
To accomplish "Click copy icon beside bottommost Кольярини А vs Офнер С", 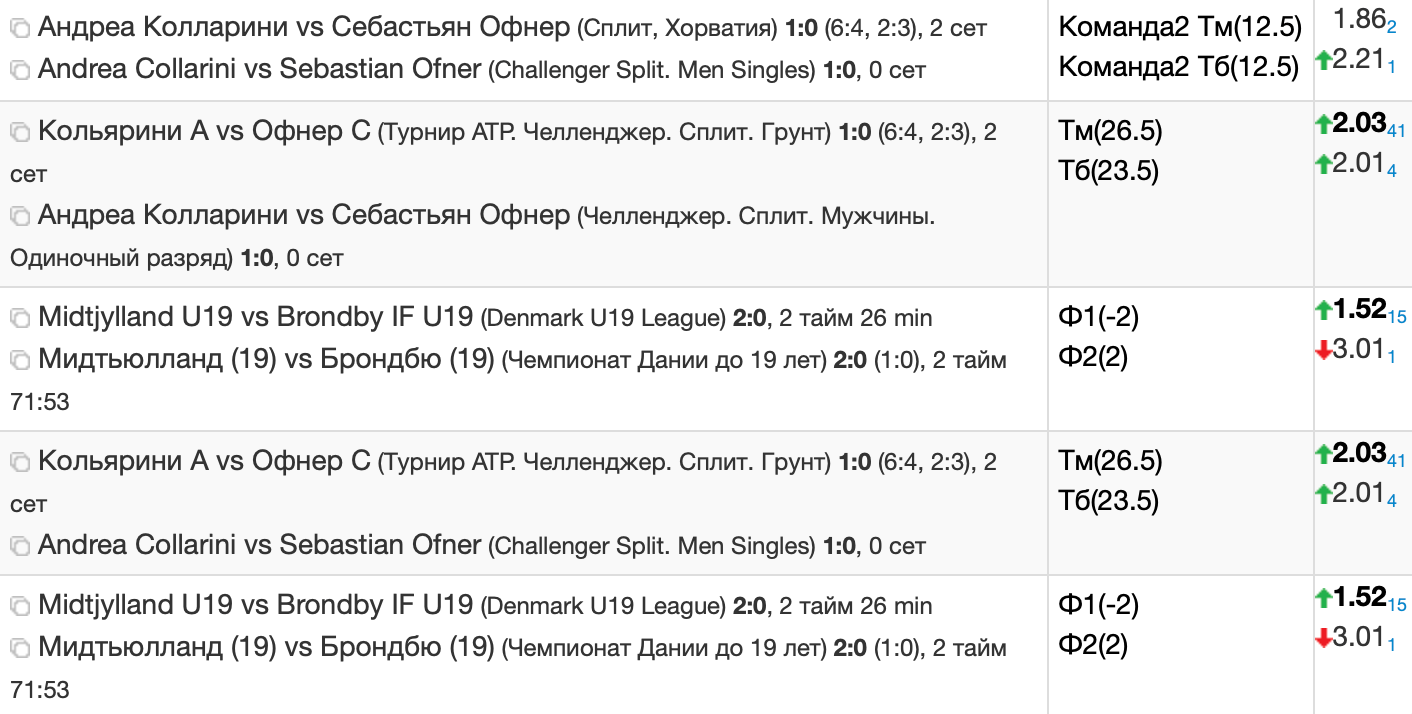I will [x=19, y=462].
